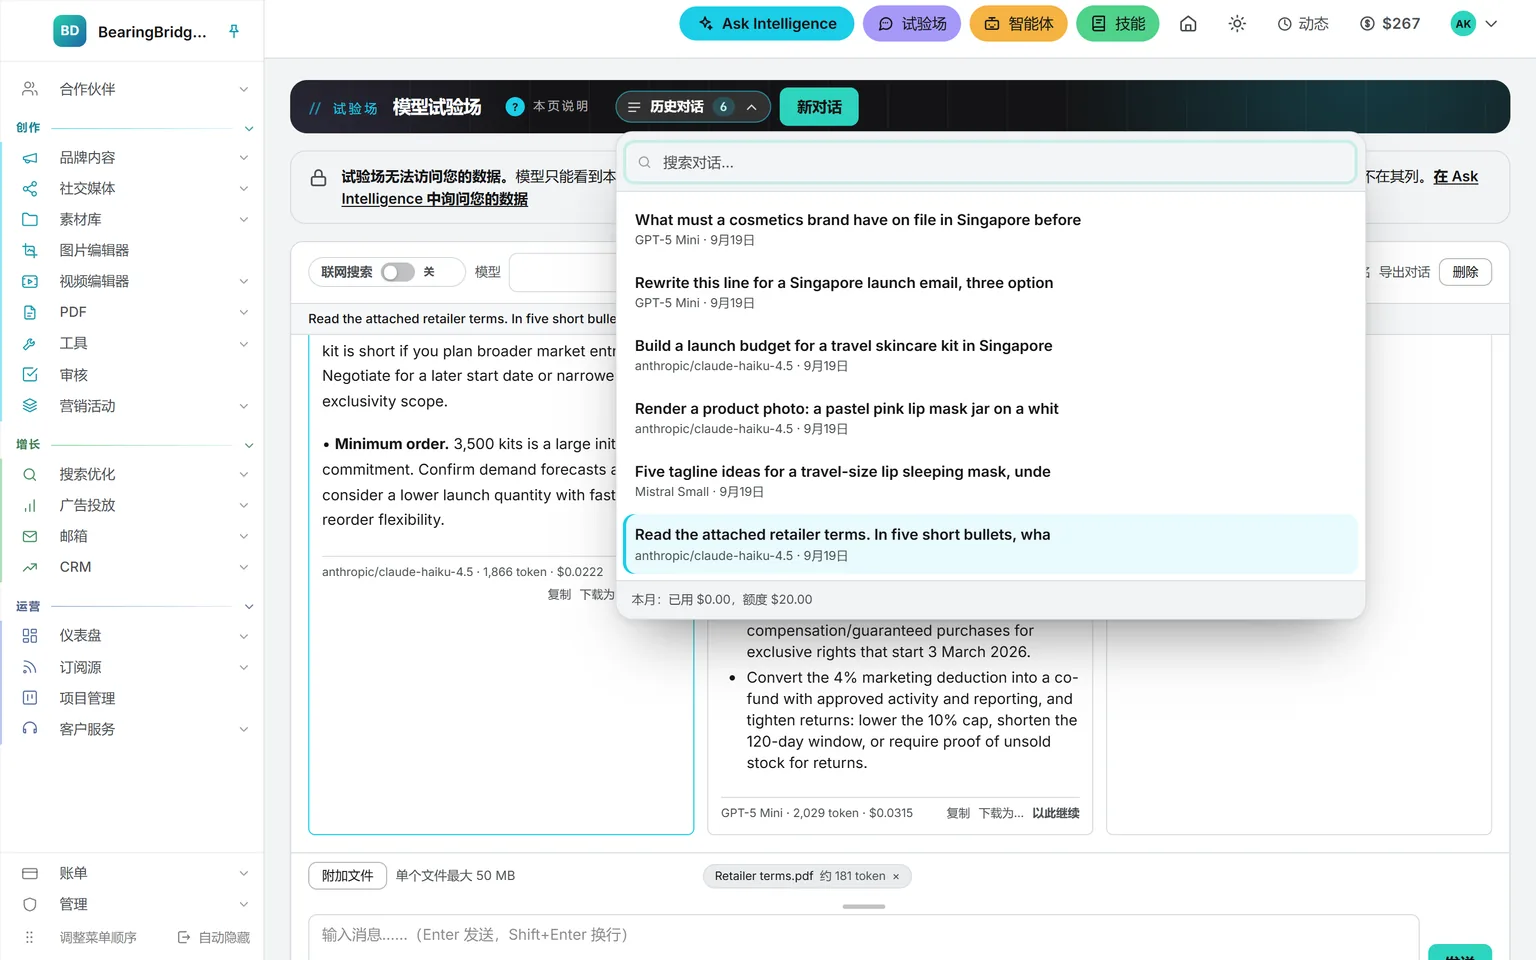Screen dimensions: 1536x960
Task: Toggle the light/dark theme sun icon
Action: tap(1237, 24)
